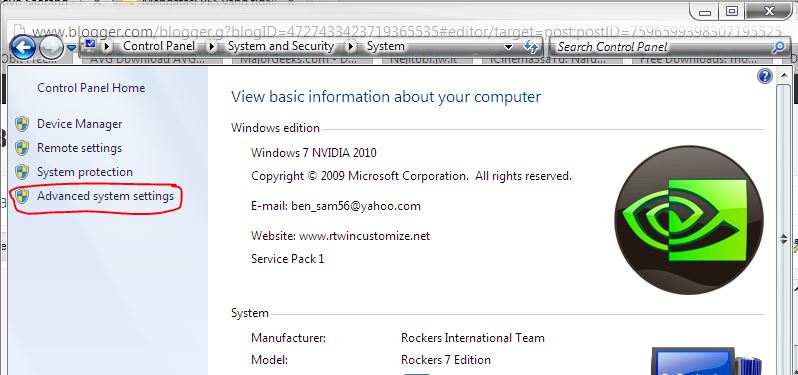
Task: Open Remote settings link
Action: [x=79, y=148]
